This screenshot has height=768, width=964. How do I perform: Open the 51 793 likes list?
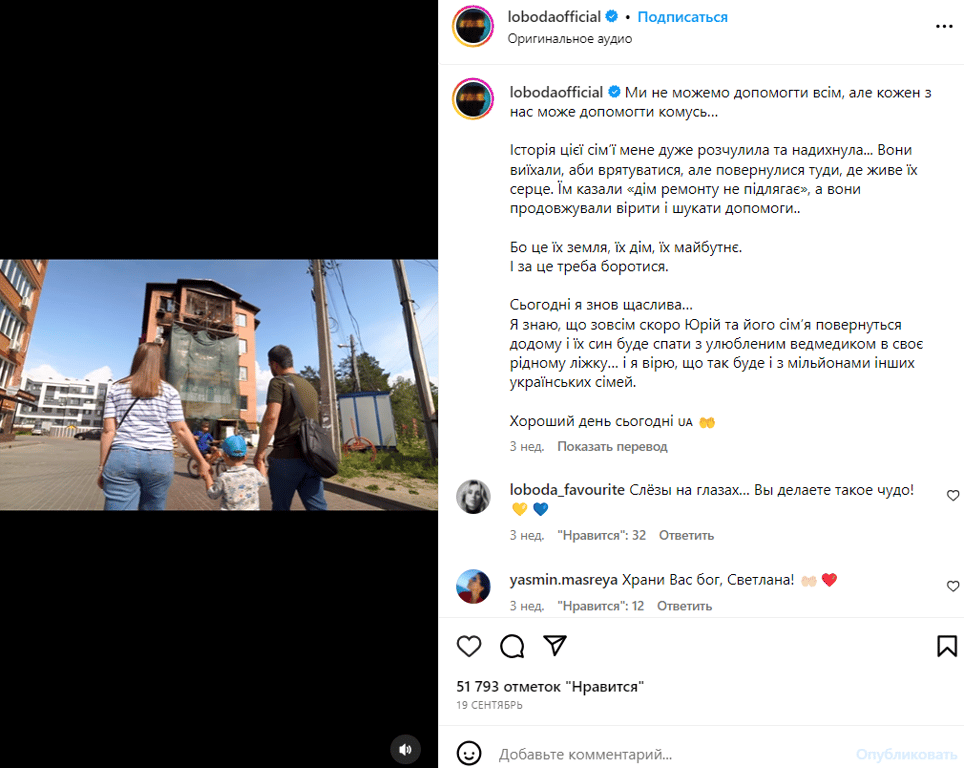pyautogui.click(x=550, y=687)
